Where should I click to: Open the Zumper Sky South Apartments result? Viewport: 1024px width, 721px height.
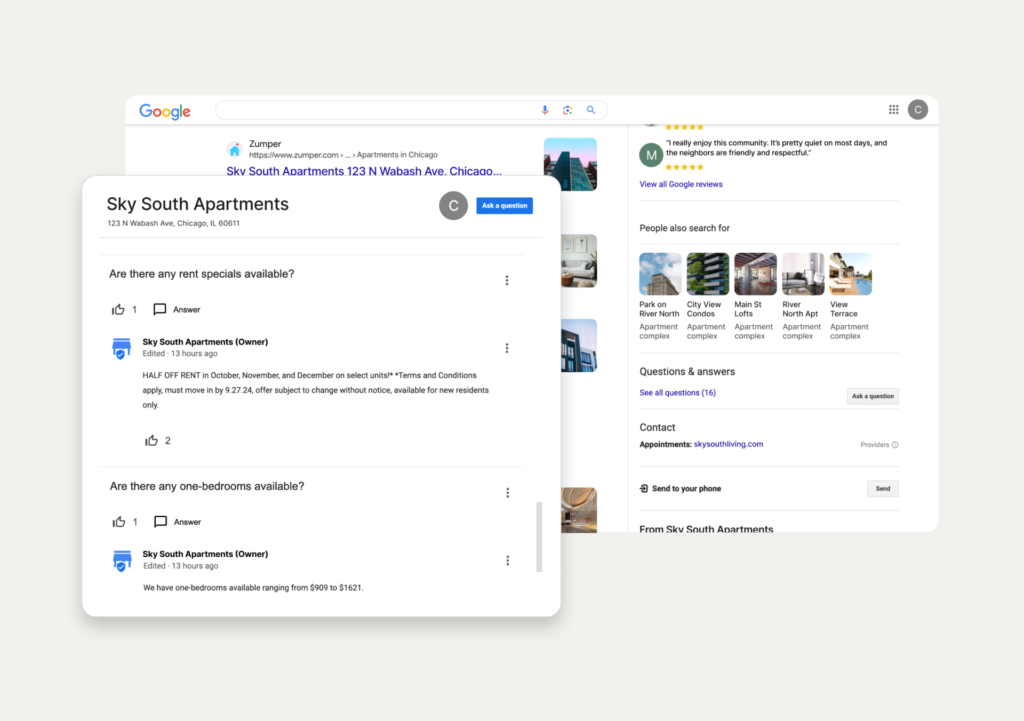click(x=364, y=171)
